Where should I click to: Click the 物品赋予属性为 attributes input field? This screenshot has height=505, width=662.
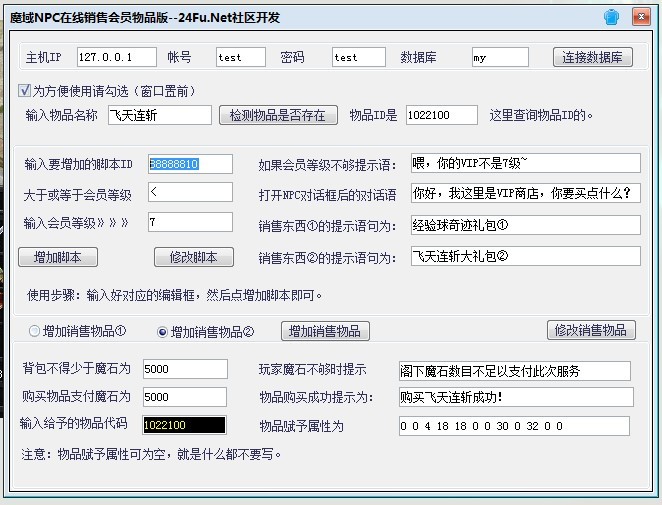pyautogui.click(x=513, y=426)
